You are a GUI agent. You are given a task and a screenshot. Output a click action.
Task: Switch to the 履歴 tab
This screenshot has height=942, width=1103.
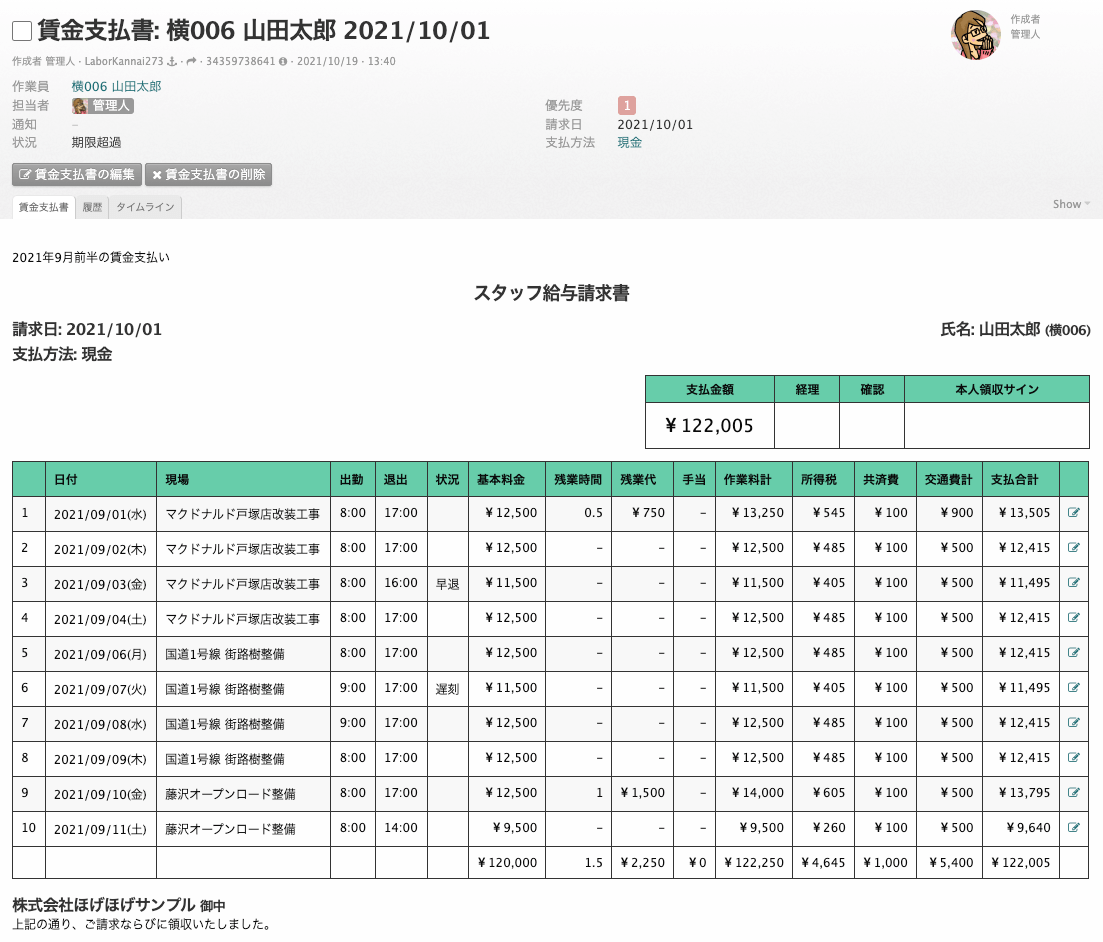point(92,207)
